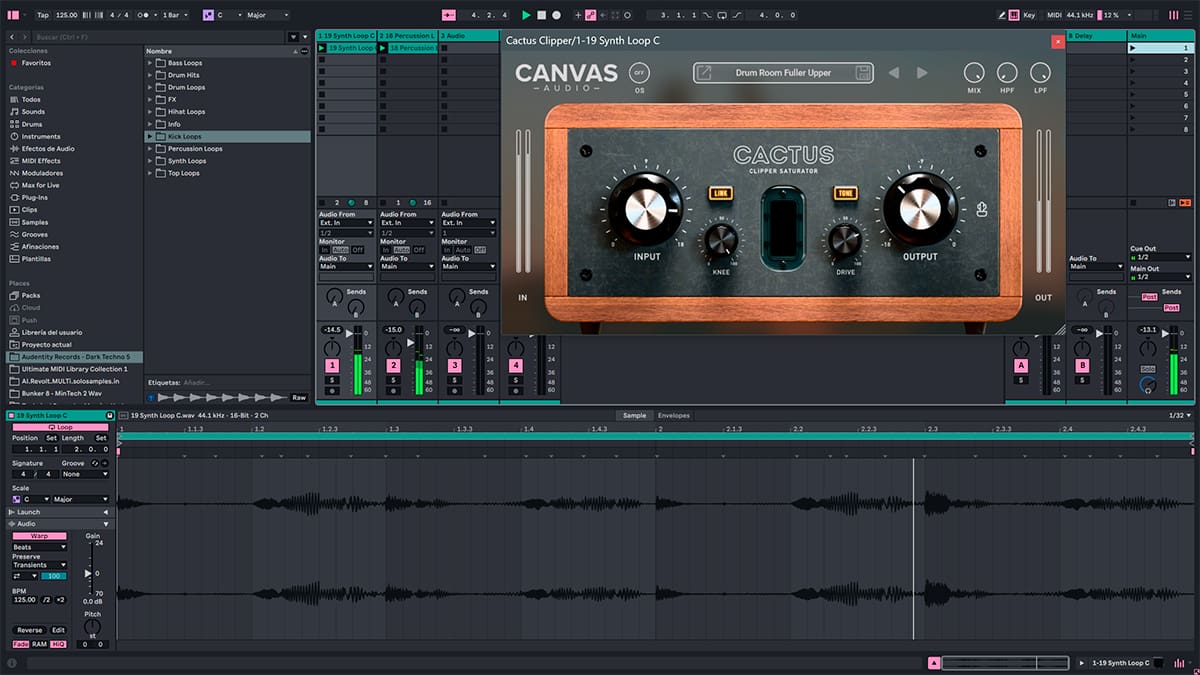Screen dimensions: 1200x675
Task: Open the Cactus preset browser icon
Action: pyautogui.click(x=705, y=73)
